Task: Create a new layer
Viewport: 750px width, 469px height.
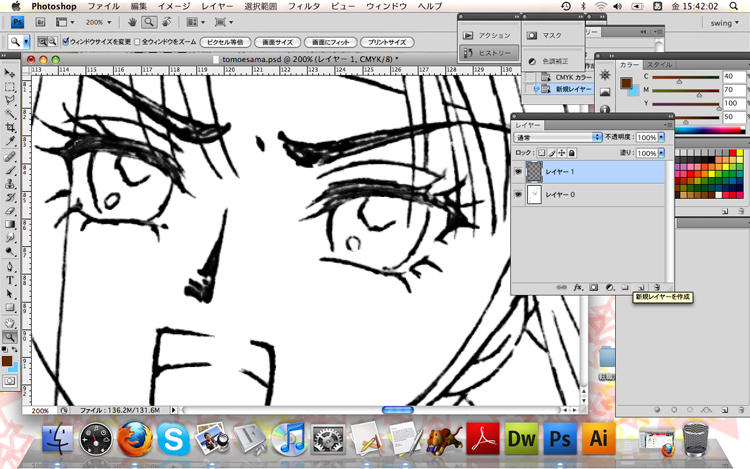Action: (x=640, y=287)
